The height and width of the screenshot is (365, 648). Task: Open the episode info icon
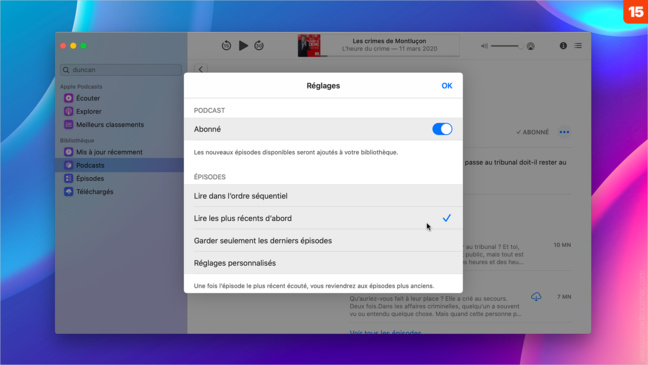coord(563,45)
